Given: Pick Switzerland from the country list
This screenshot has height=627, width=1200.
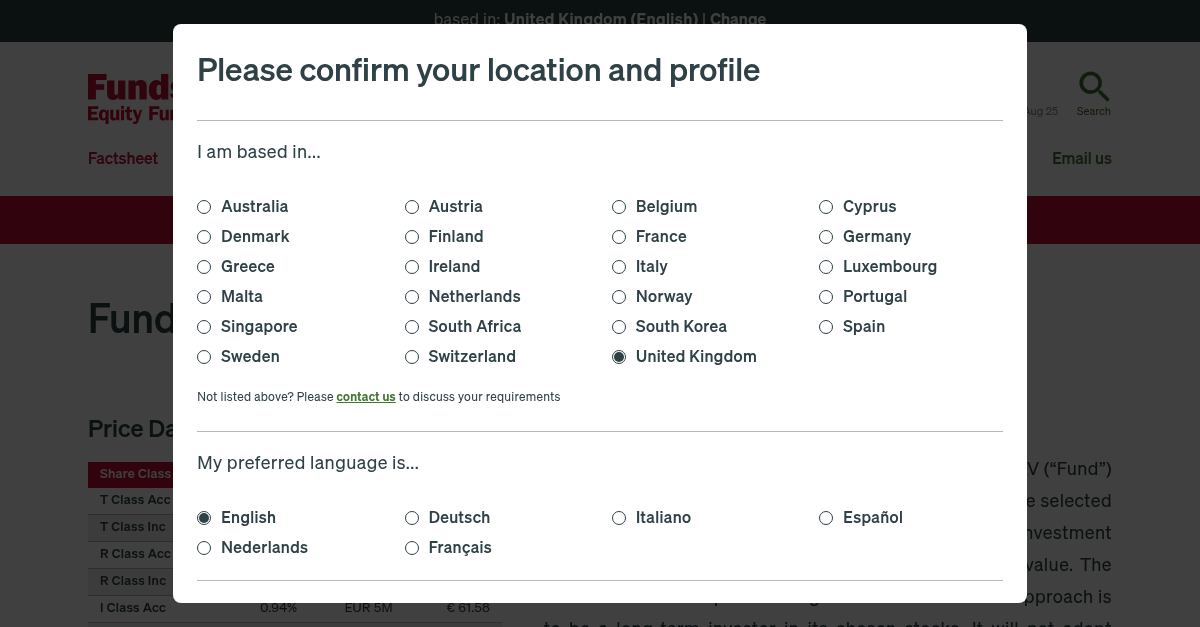Looking at the screenshot, I should [412, 357].
